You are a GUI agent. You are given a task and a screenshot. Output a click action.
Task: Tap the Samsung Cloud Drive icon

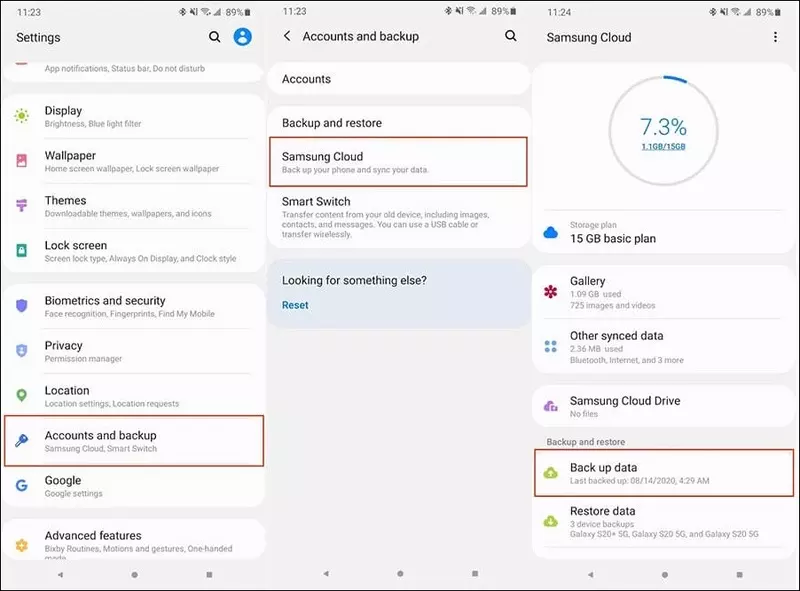(x=551, y=406)
